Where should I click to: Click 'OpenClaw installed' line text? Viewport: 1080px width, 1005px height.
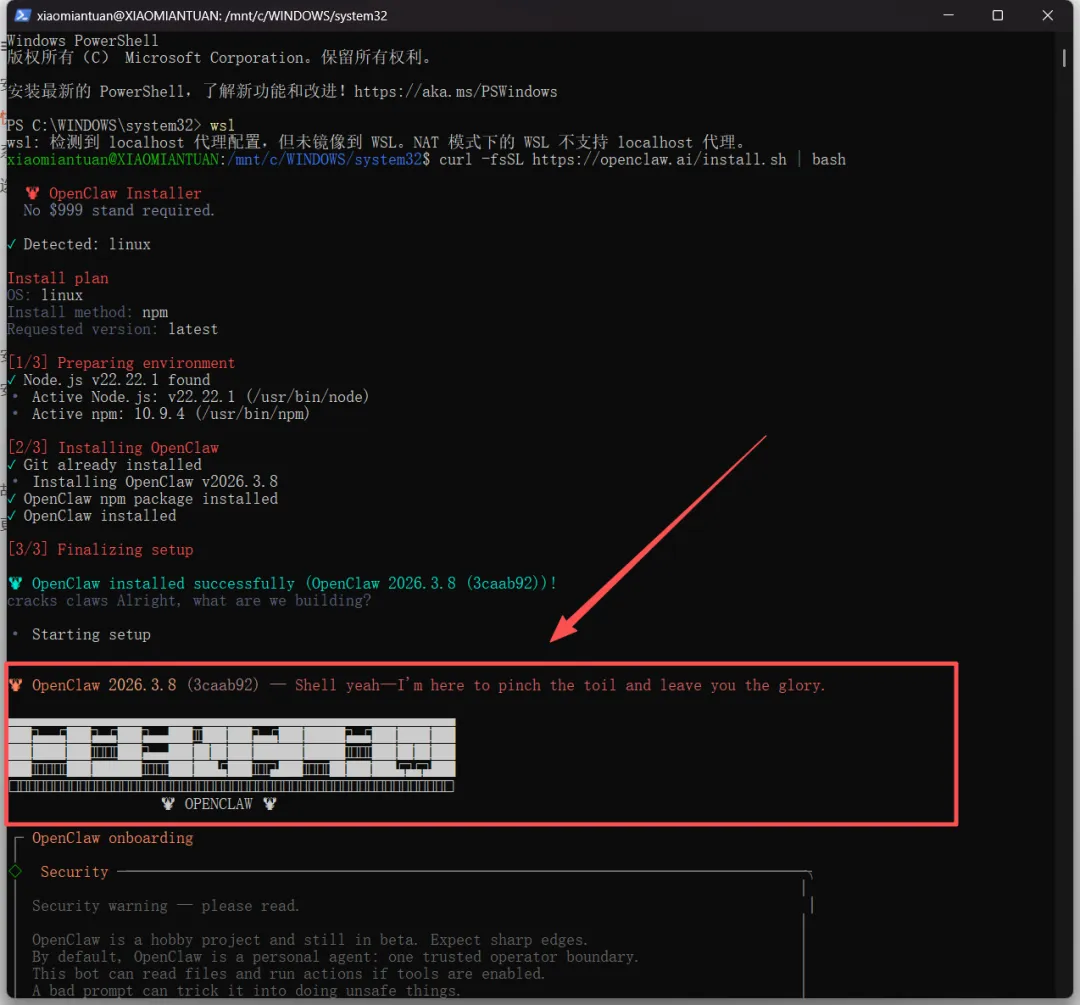click(100, 516)
